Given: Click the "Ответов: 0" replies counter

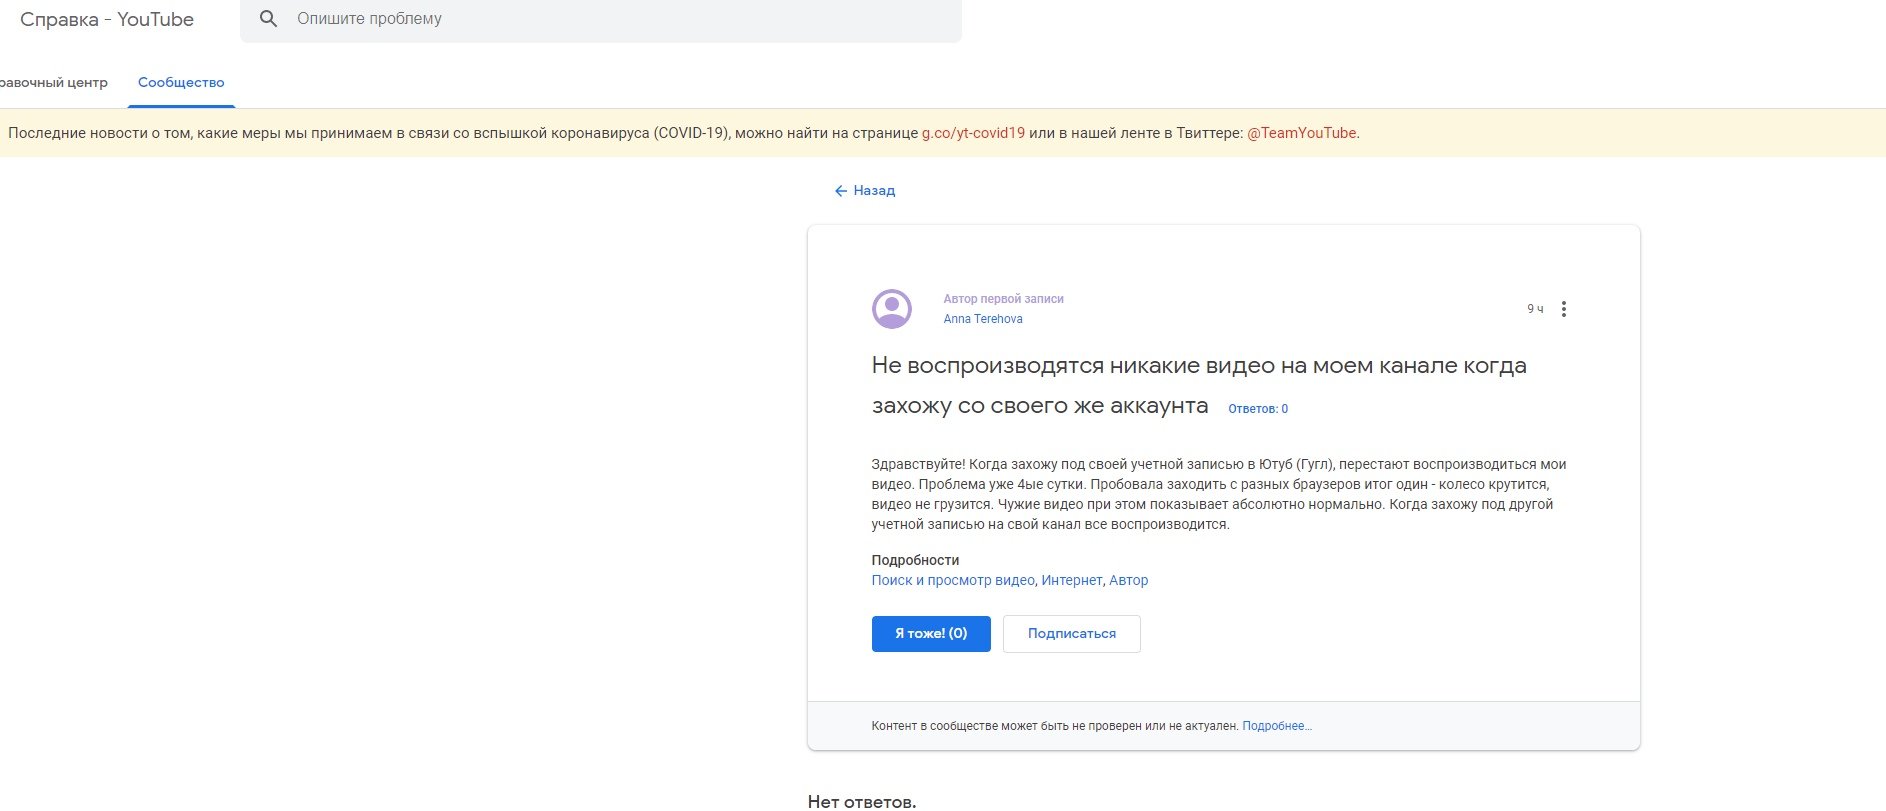Looking at the screenshot, I should [x=1258, y=409].
